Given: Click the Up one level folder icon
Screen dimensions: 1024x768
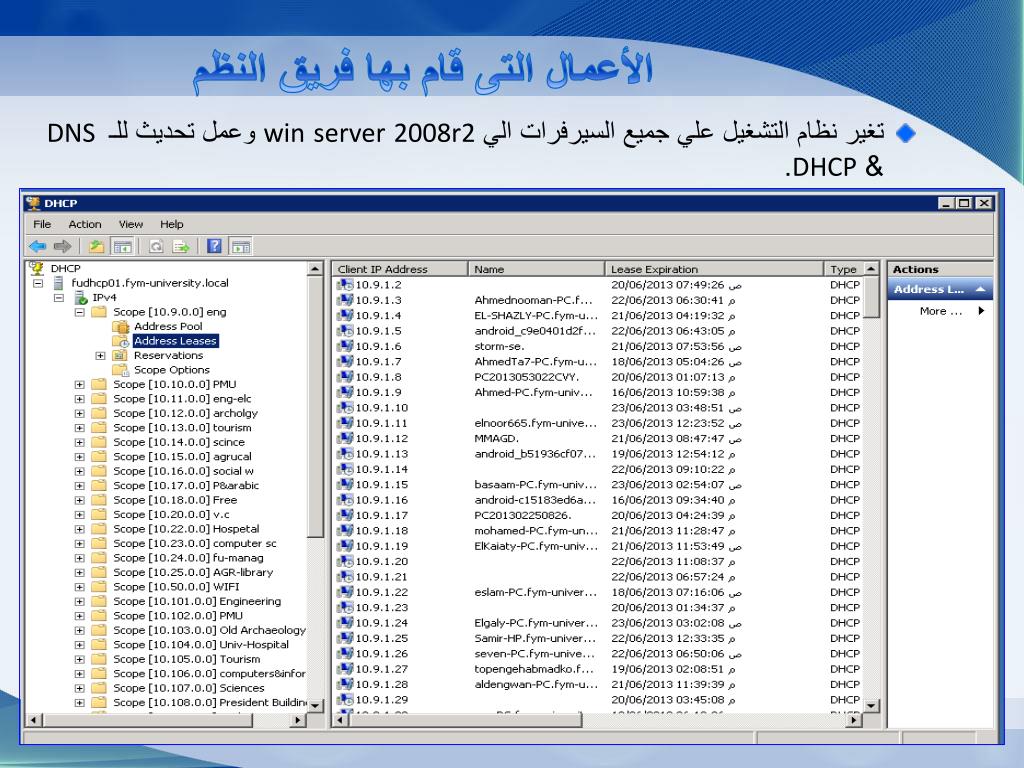Looking at the screenshot, I should [x=97, y=246].
